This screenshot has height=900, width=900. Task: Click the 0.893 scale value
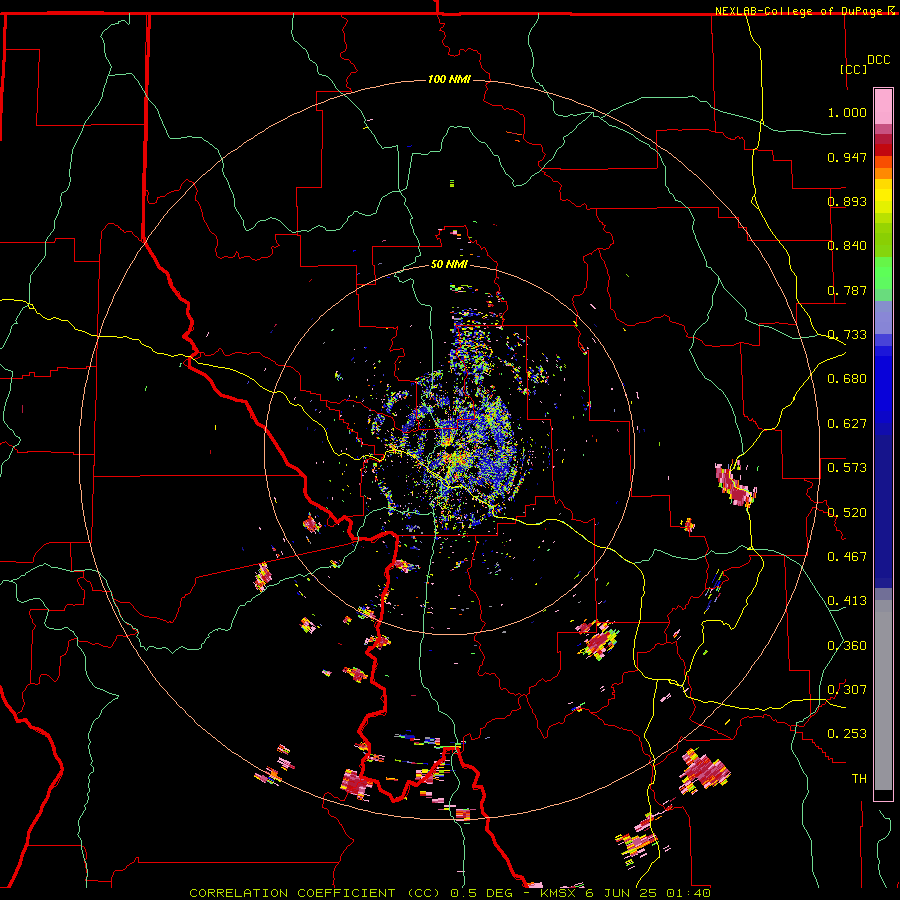[847, 201]
